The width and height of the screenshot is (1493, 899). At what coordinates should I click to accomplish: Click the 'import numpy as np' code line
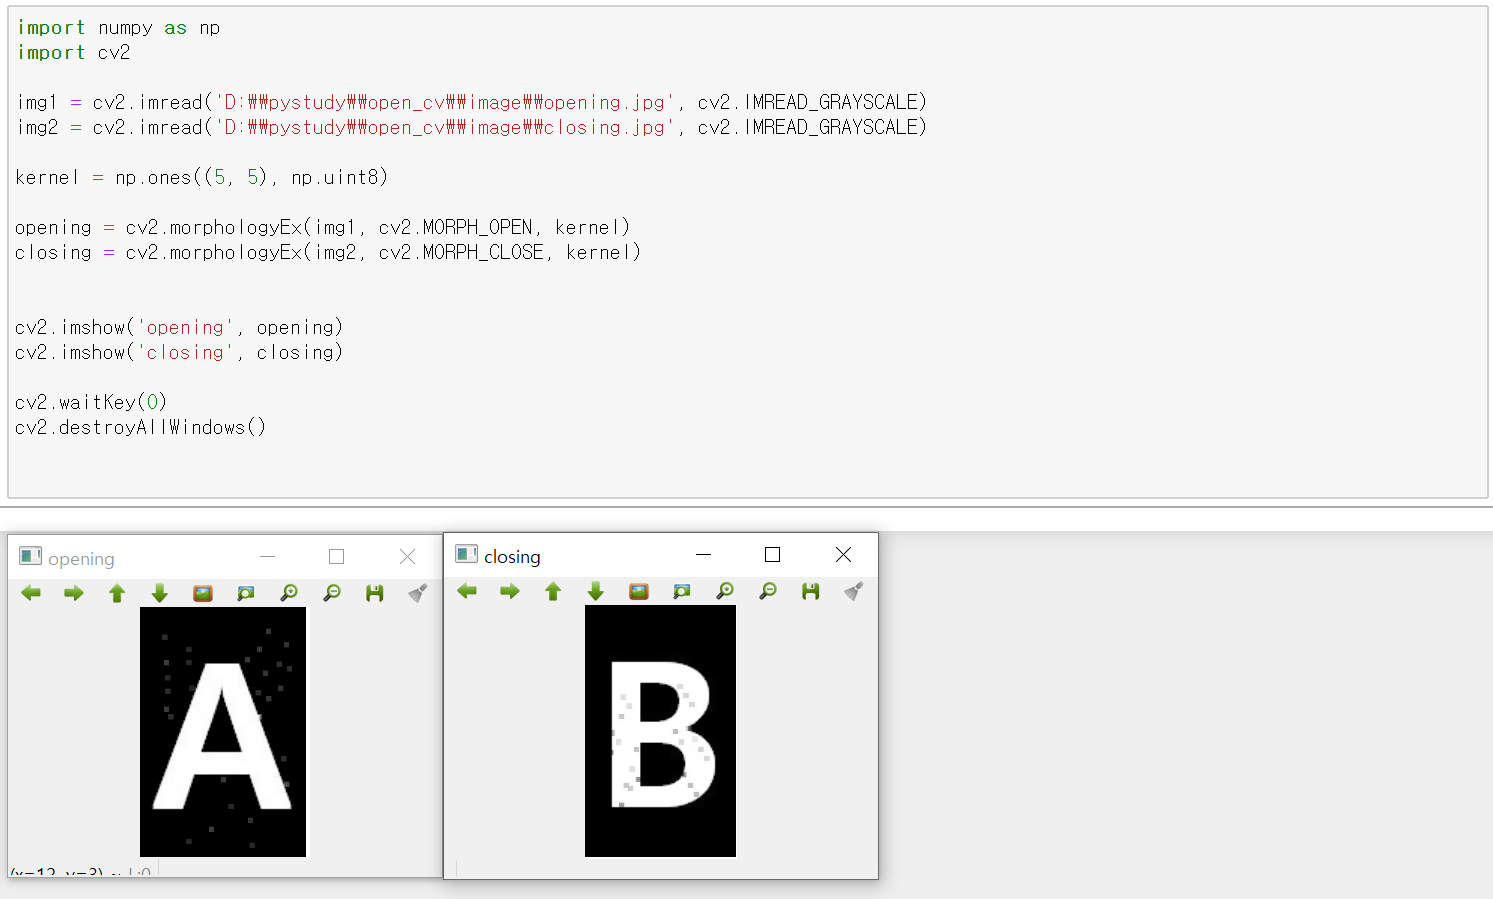click(118, 28)
